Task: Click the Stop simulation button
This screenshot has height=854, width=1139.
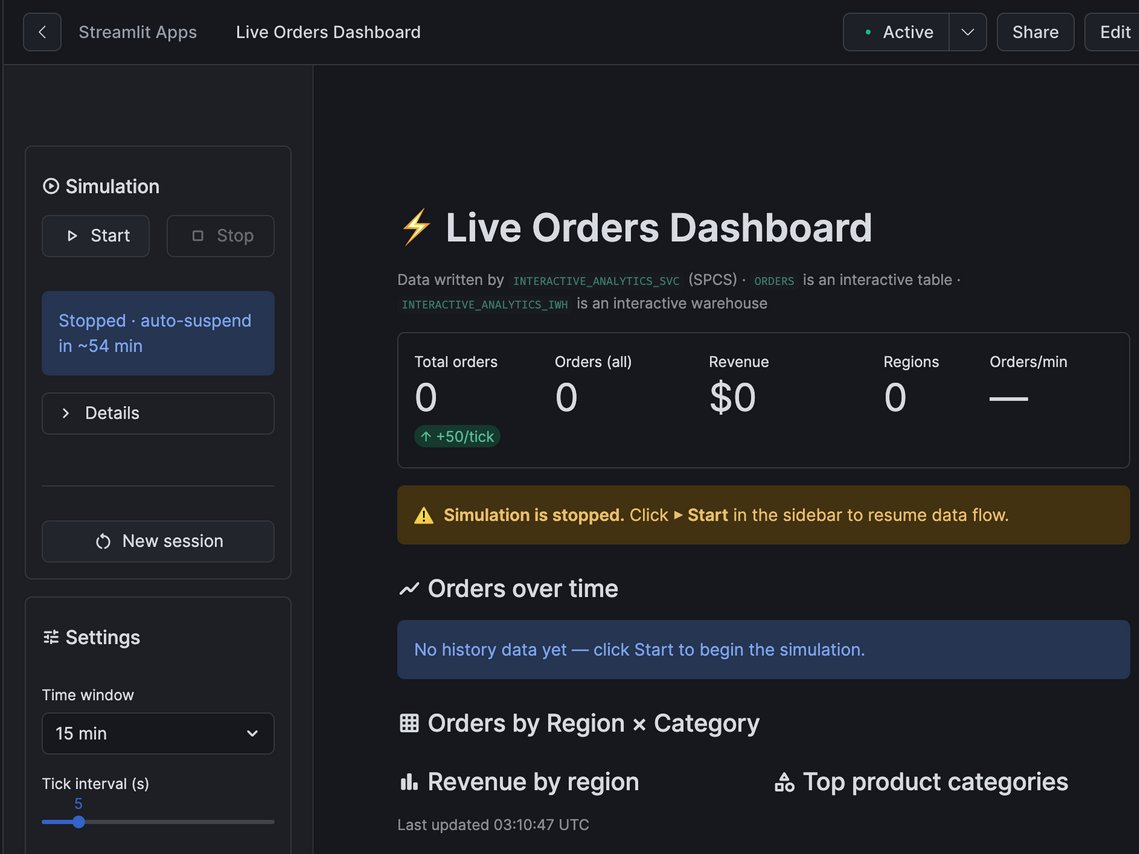Action: pyautogui.click(x=221, y=236)
